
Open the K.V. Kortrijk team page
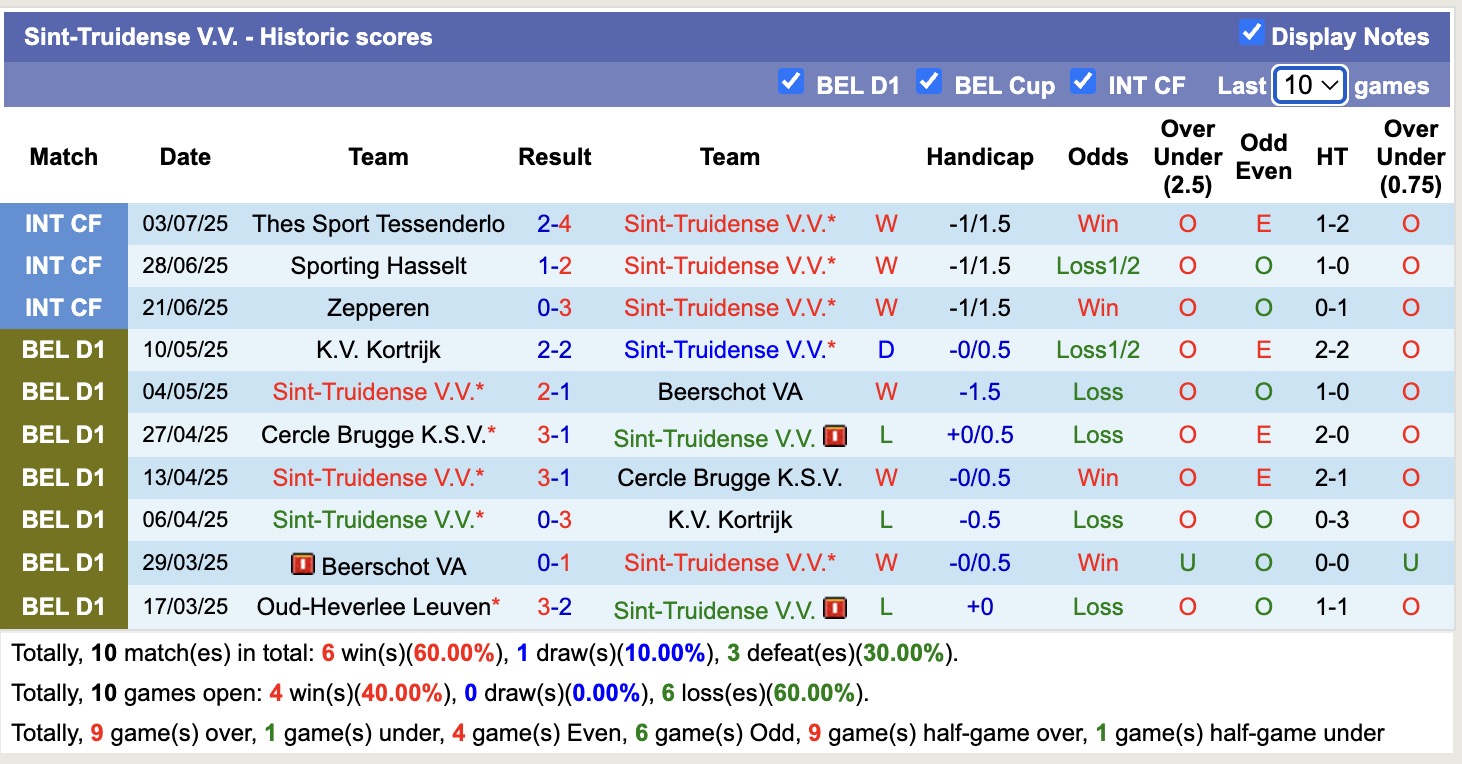click(378, 349)
